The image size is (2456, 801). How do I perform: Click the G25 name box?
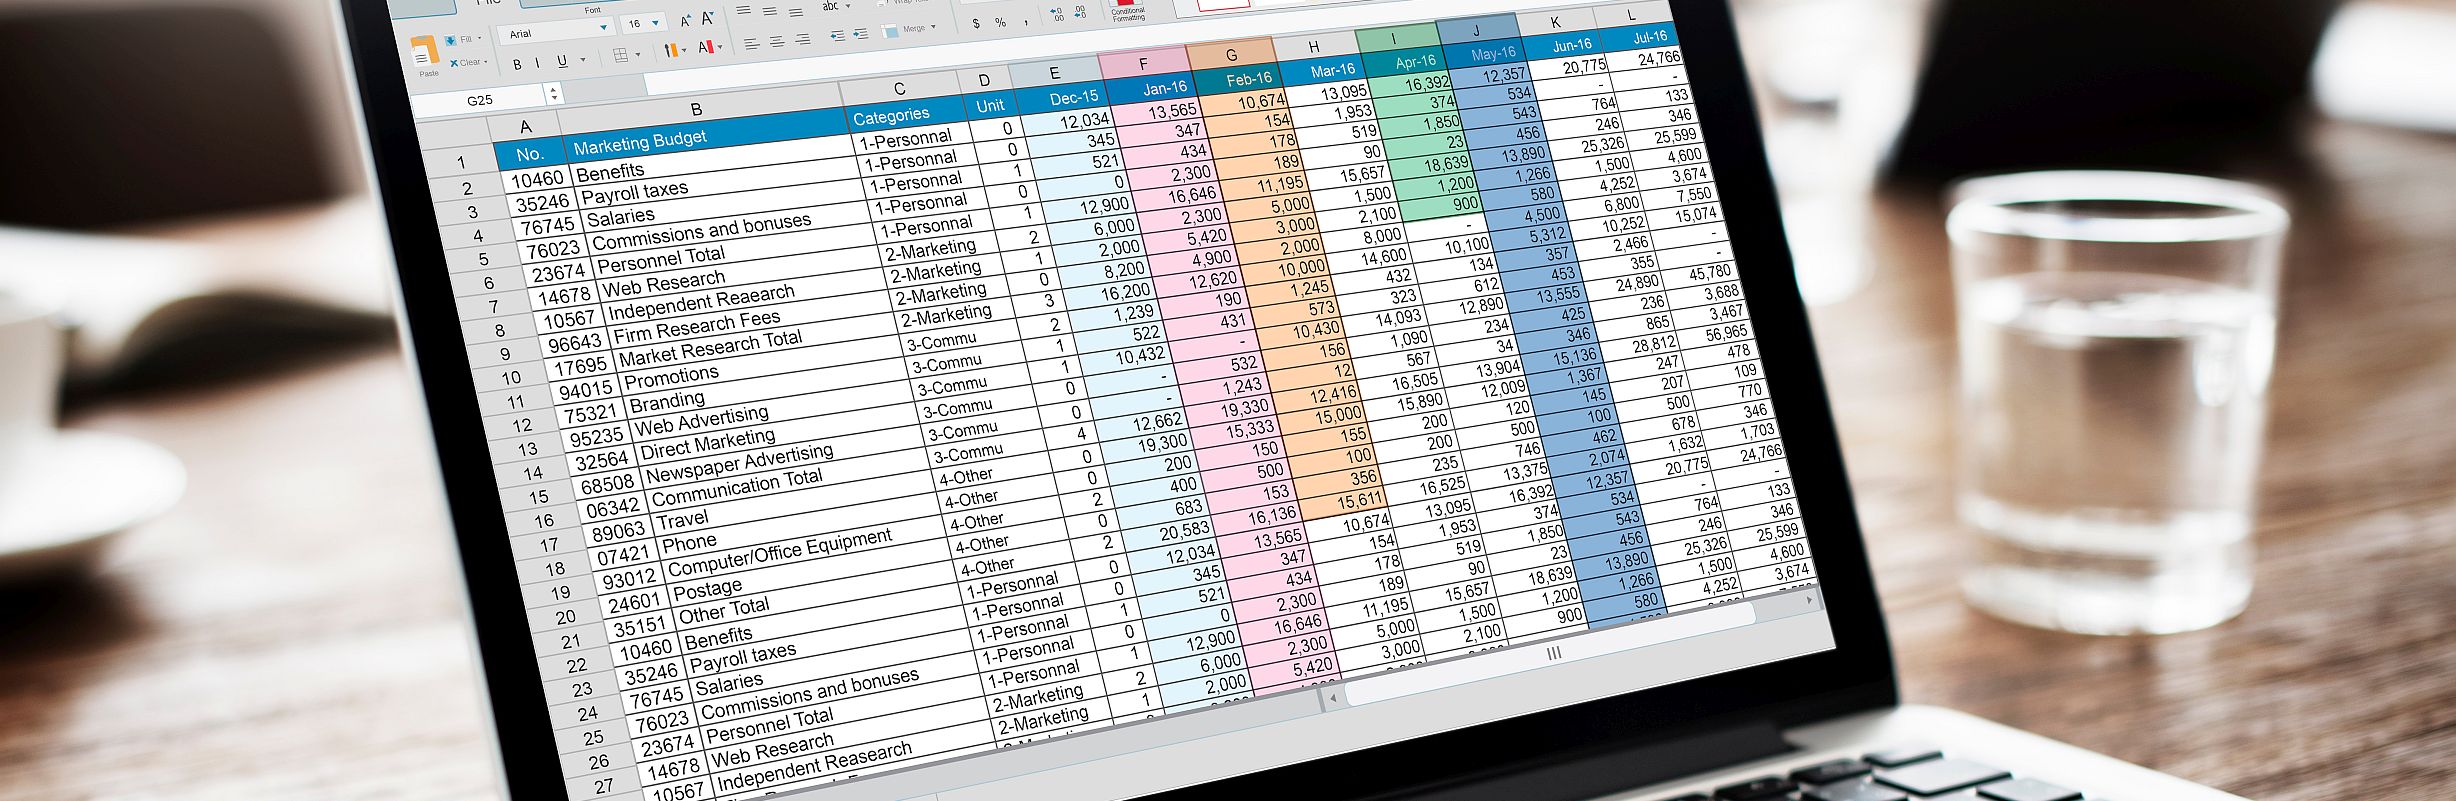[479, 100]
